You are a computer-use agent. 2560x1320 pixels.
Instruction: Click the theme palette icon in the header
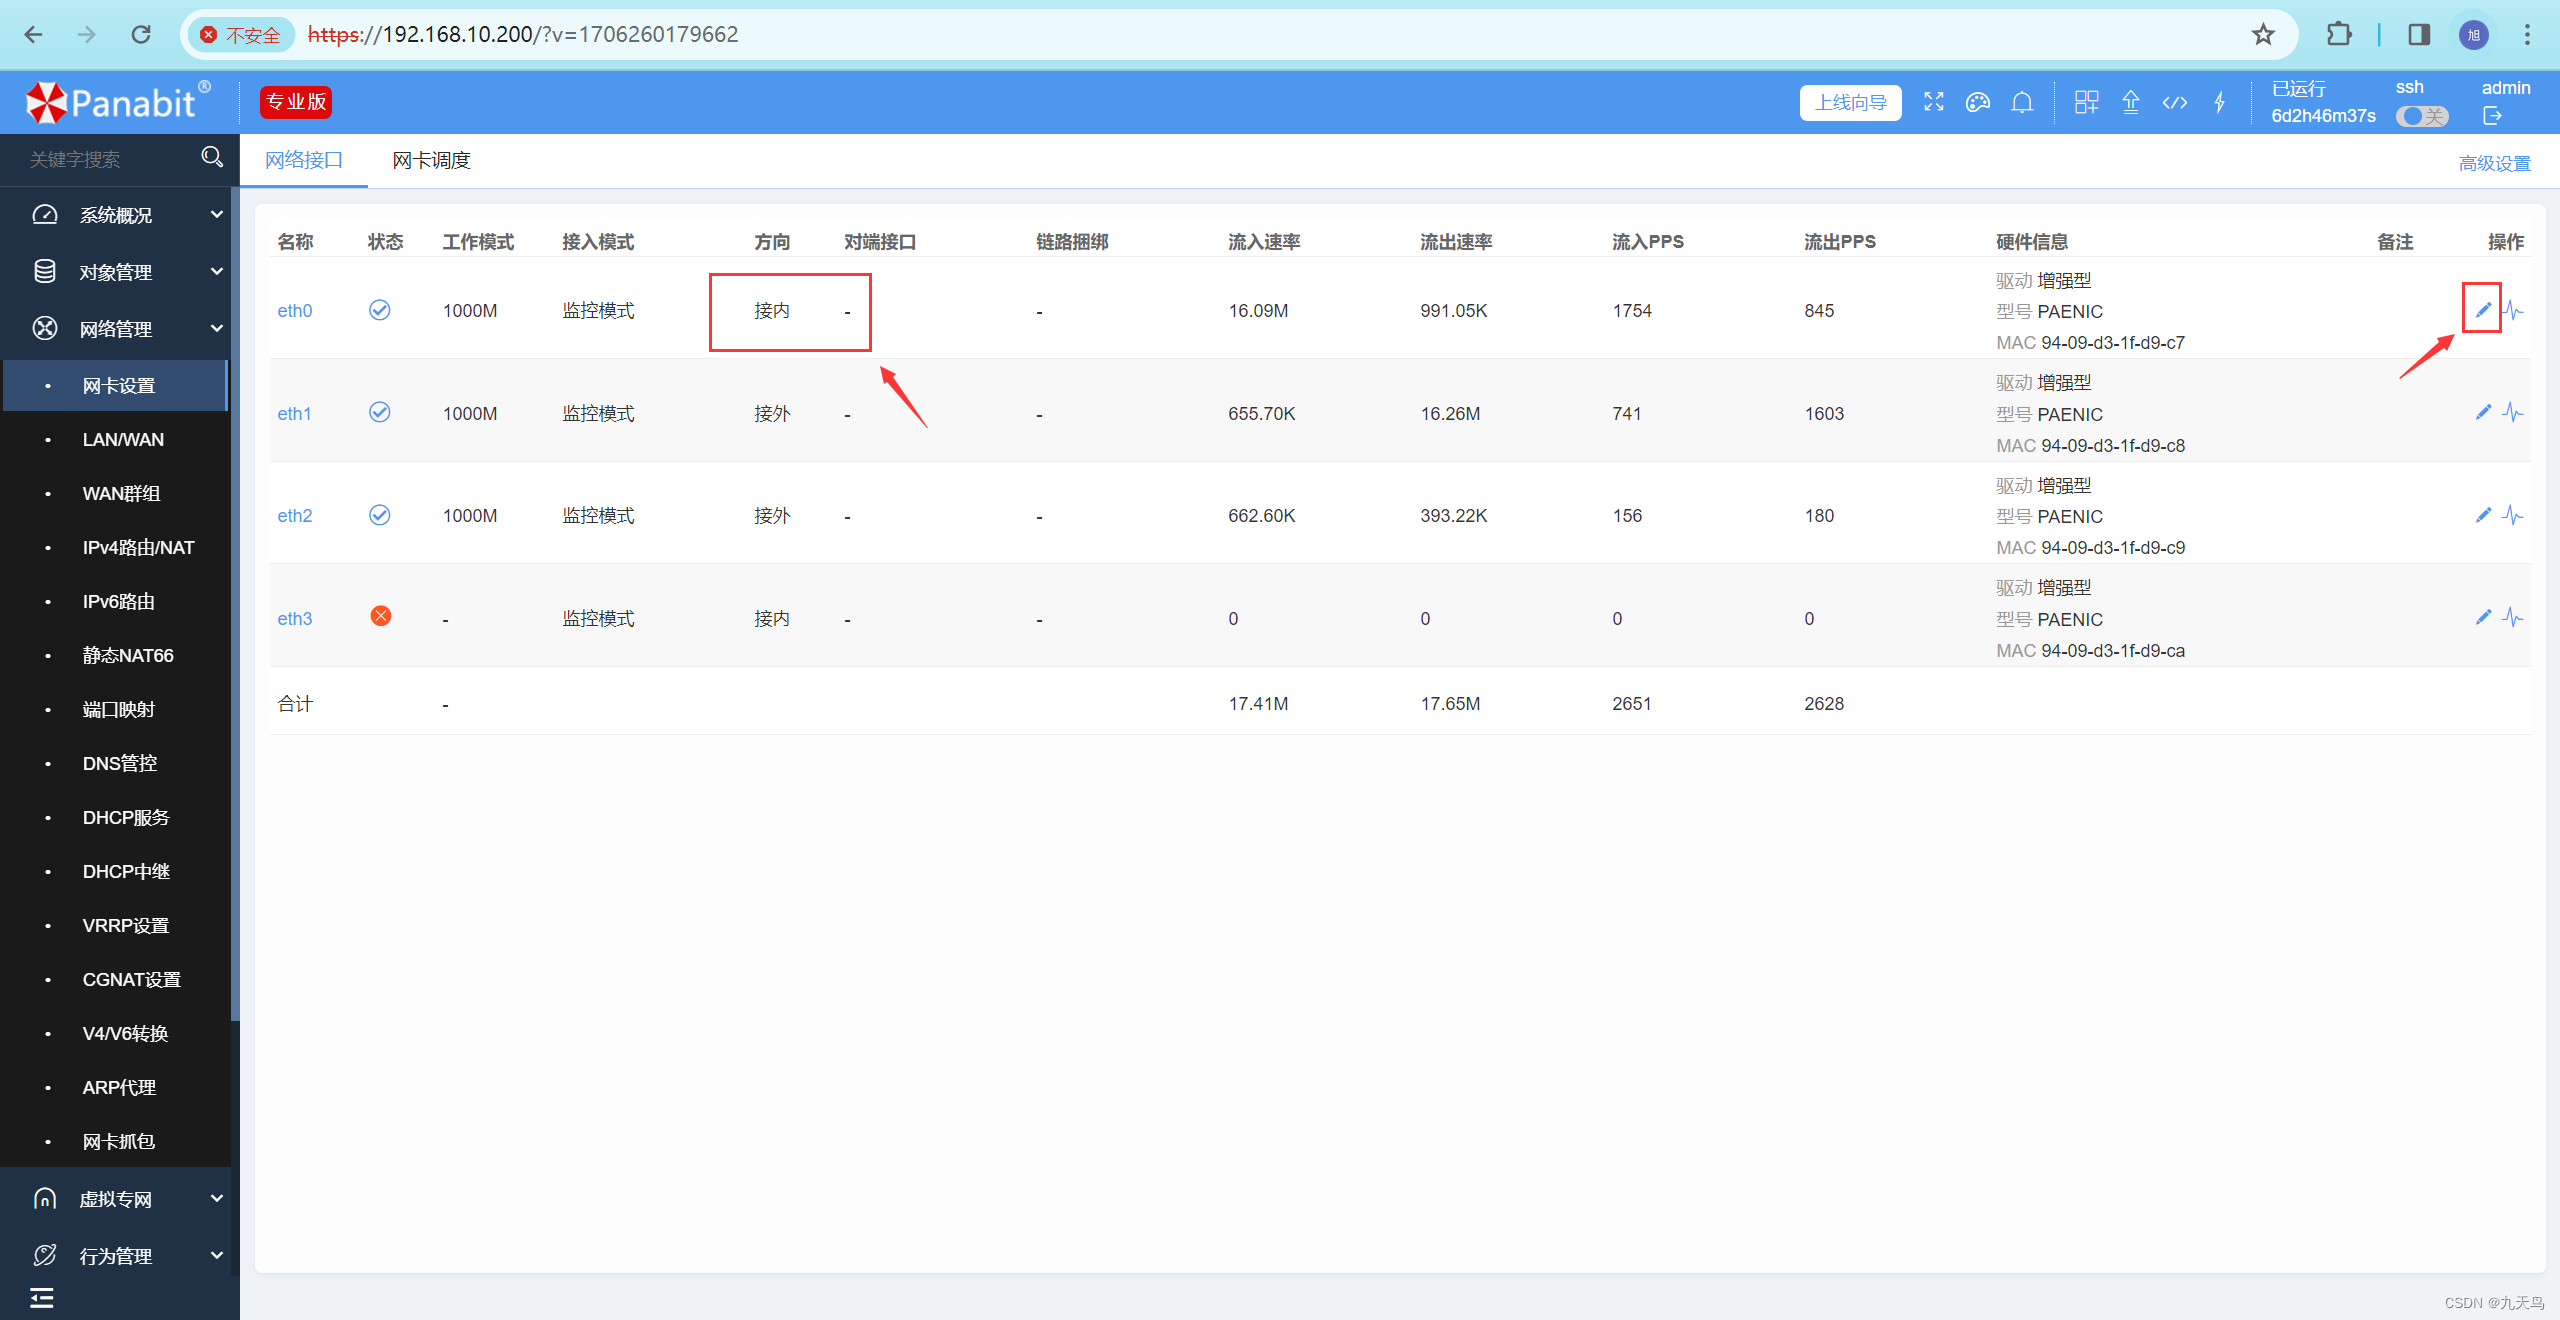(x=1977, y=102)
